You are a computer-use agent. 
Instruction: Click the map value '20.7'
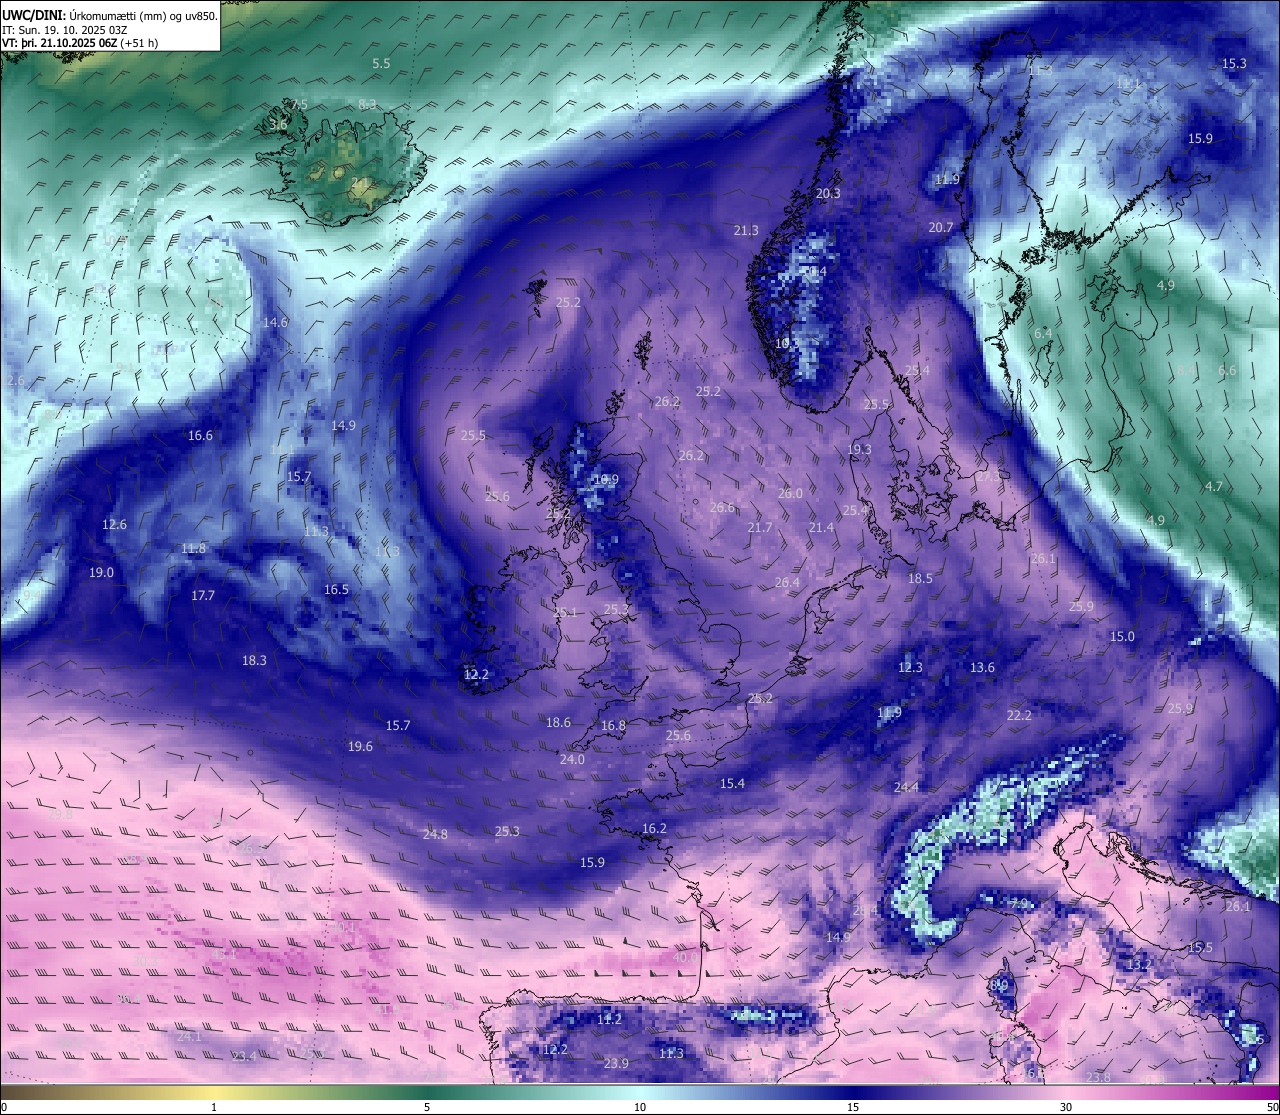[x=941, y=228]
